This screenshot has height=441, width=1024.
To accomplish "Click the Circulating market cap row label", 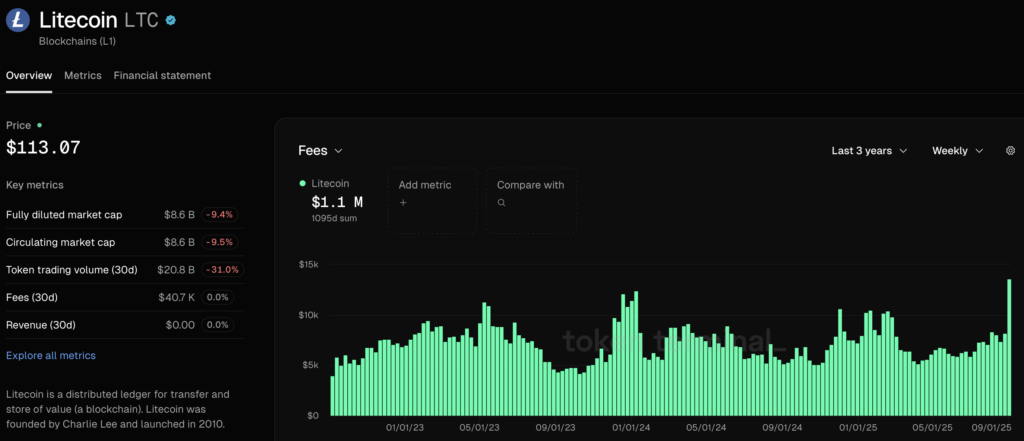I will (x=61, y=242).
